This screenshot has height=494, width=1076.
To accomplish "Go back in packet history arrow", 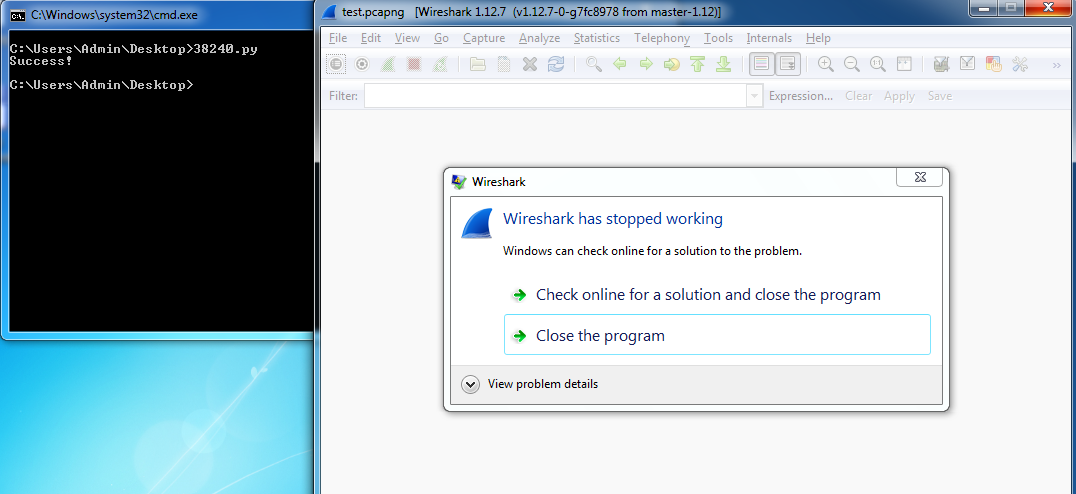I will pos(620,64).
